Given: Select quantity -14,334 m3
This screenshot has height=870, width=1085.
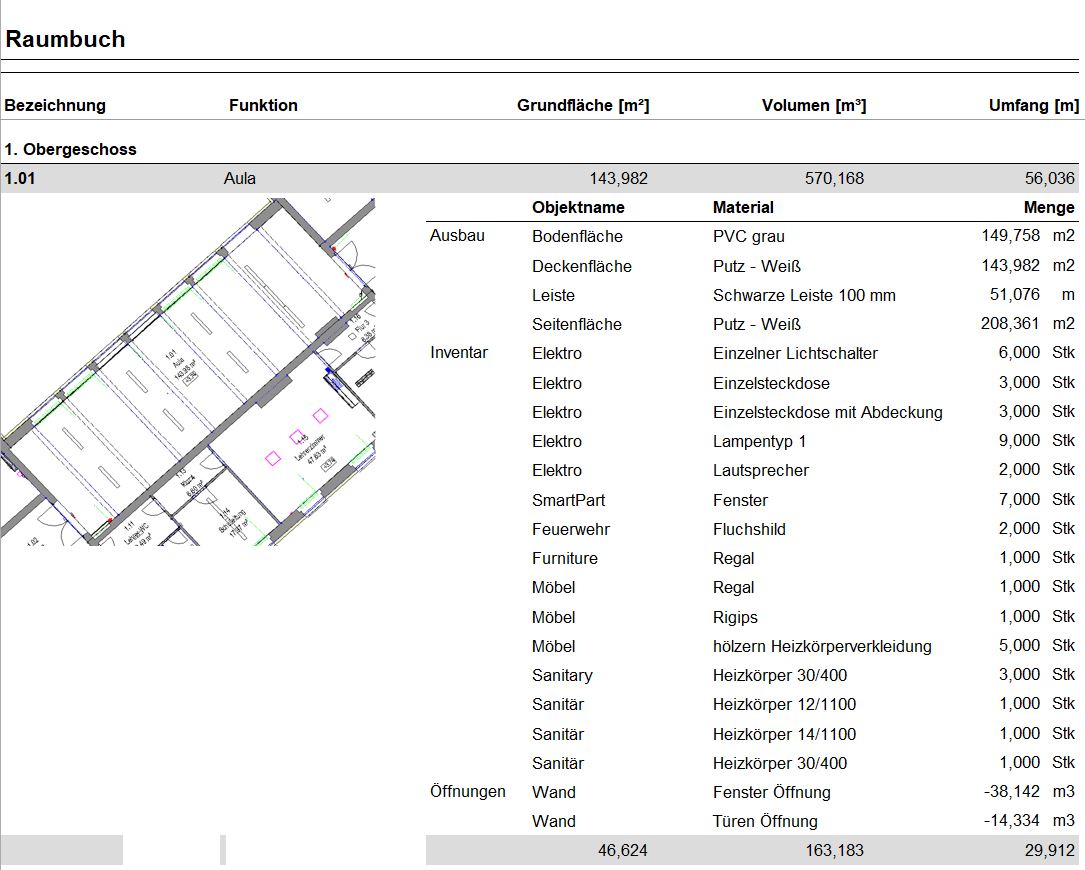Looking at the screenshot, I should pos(1029,820).
